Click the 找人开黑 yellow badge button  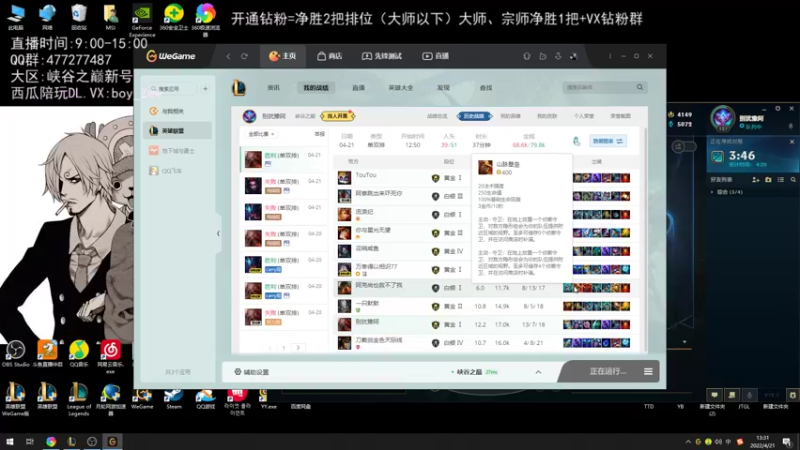337,116
